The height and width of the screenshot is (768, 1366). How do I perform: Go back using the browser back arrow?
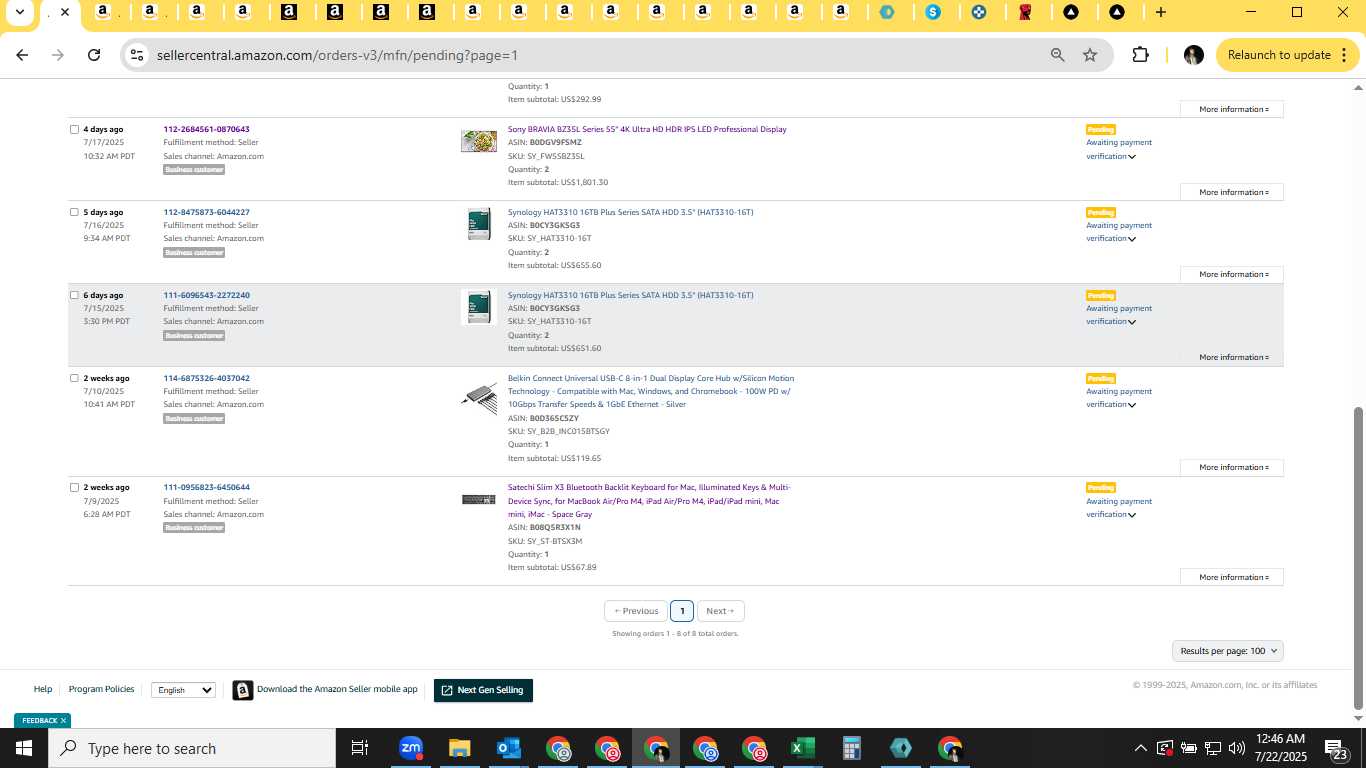point(22,55)
